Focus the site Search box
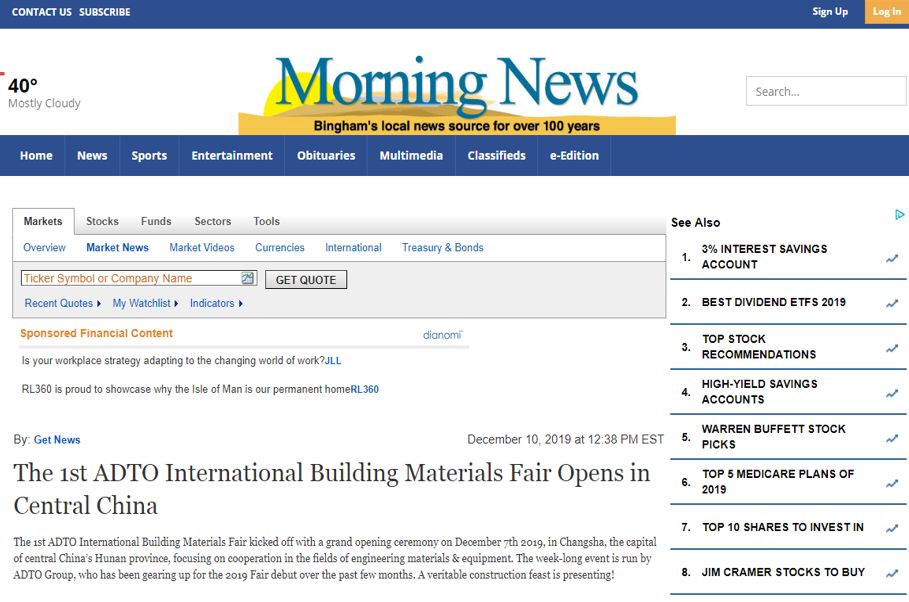Image resolution: width=909 pixels, height=602 pixels. click(x=826, y=91)
